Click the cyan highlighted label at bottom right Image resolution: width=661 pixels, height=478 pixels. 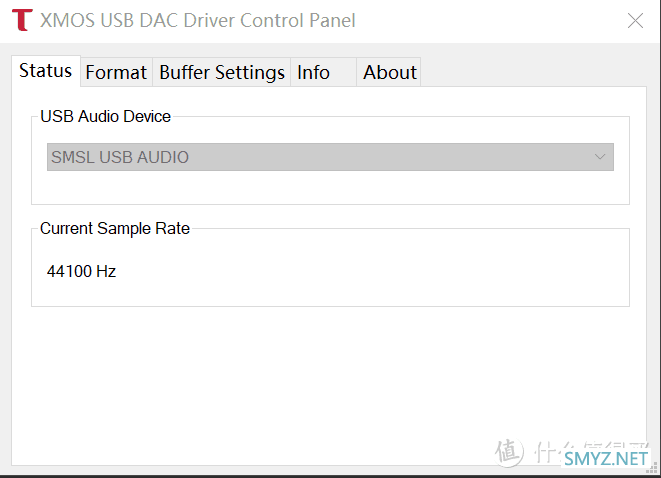click(x=606, y=459)
